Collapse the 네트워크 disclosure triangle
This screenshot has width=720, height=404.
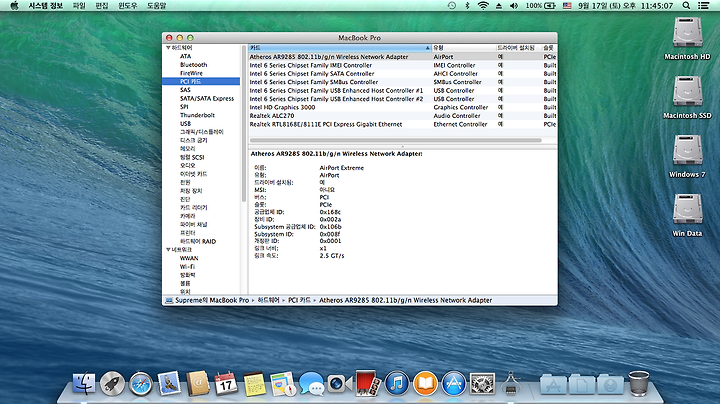click(168, 250)
